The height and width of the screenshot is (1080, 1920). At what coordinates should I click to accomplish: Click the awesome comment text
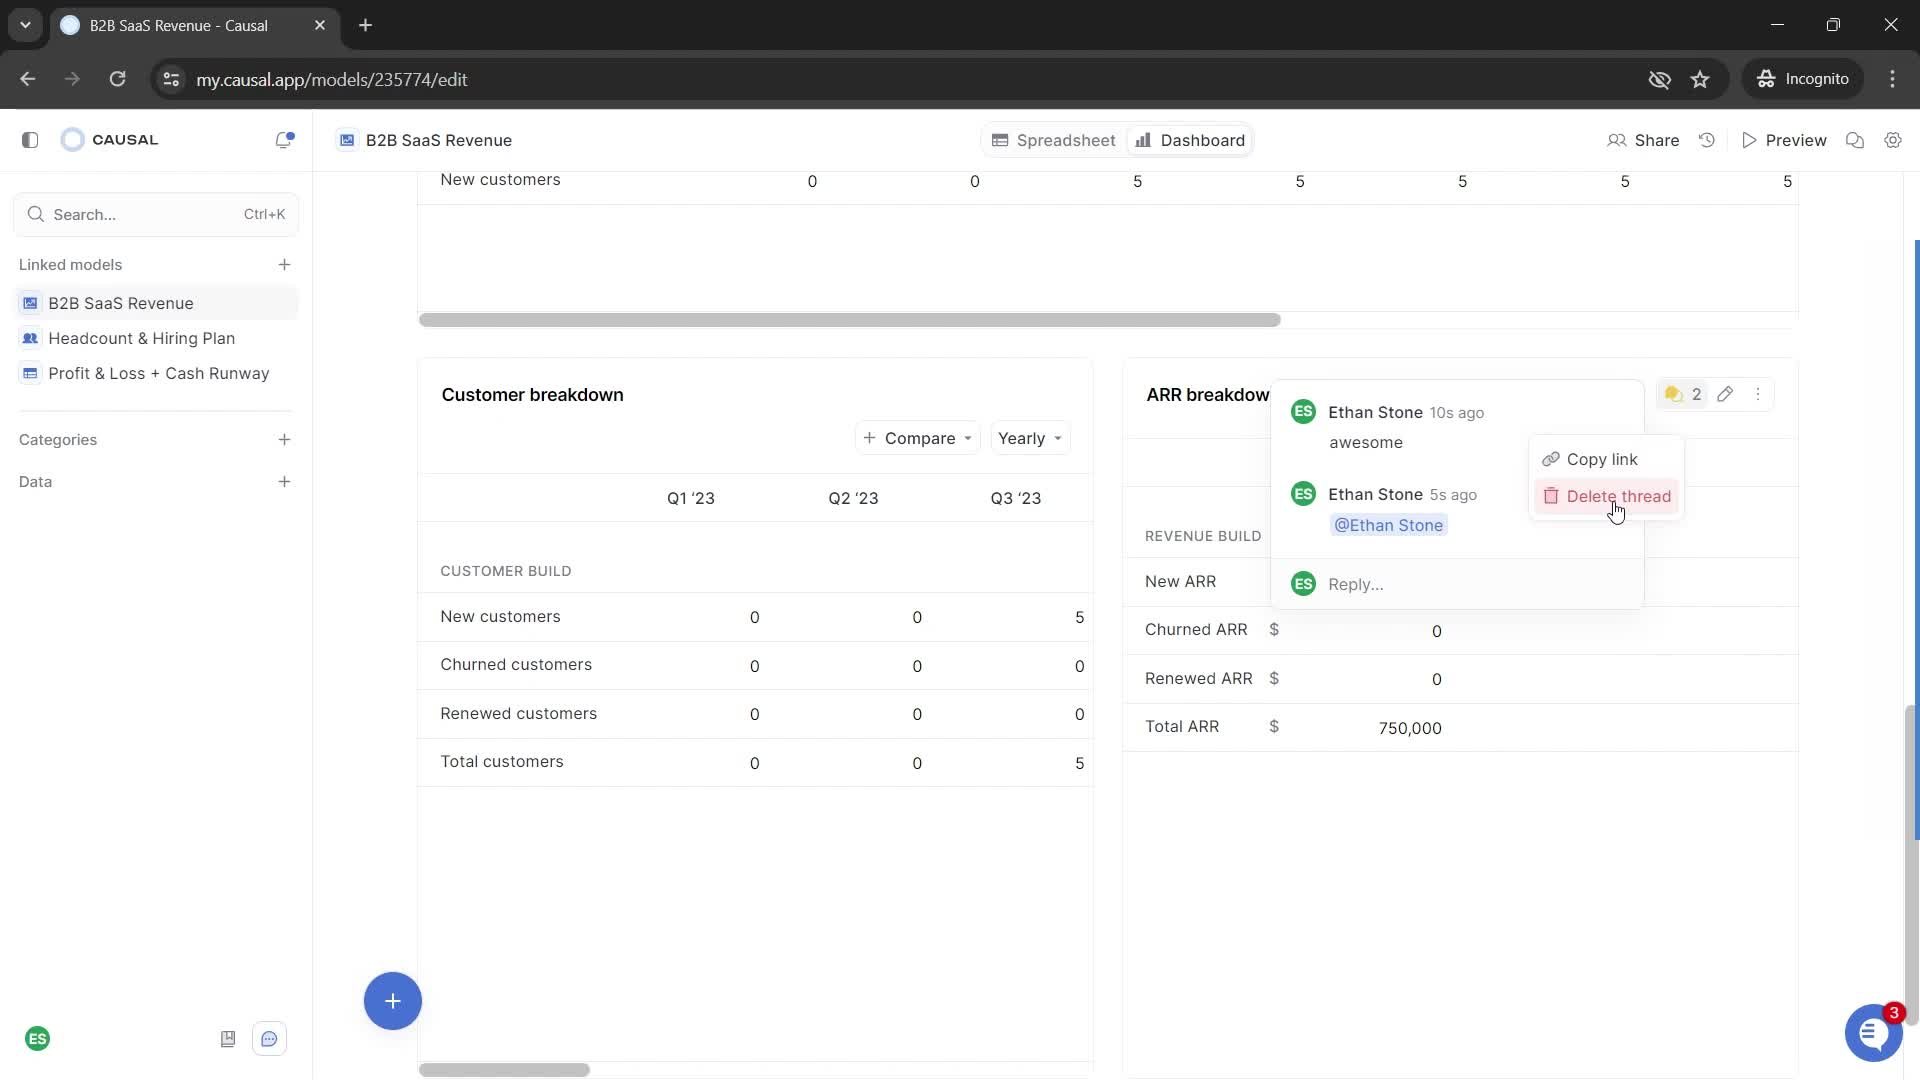pyautogui.click(x=1366, y=443)
